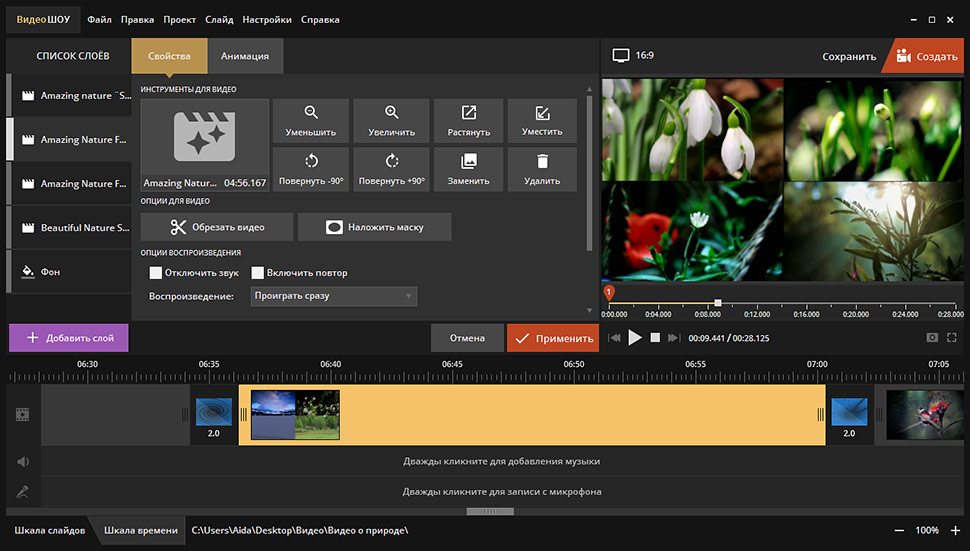The image size is (970, 551).
Task: Click the left blue transition 2.0 thumbnail
Action: [x=214, y=412]
